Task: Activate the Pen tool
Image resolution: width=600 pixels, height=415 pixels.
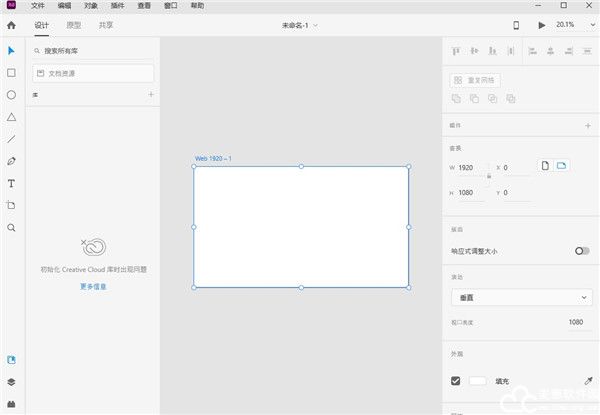Action: (x=11, y=161)
